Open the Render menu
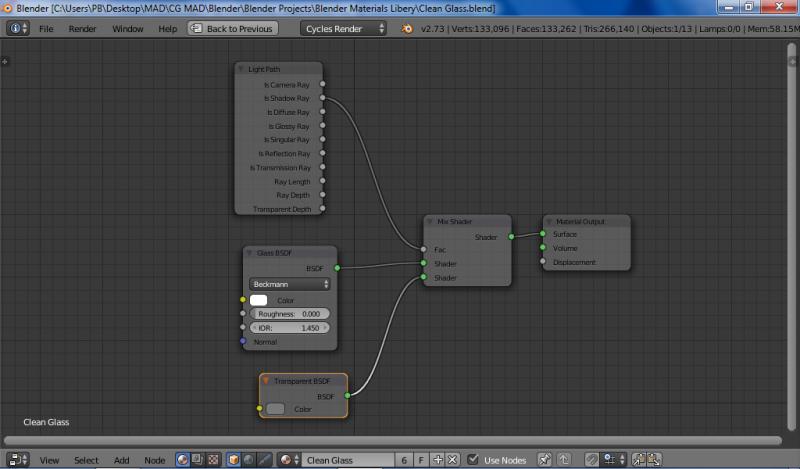This screenshot has width=800, height=469. pyautogui.click(x=82, y=29)
